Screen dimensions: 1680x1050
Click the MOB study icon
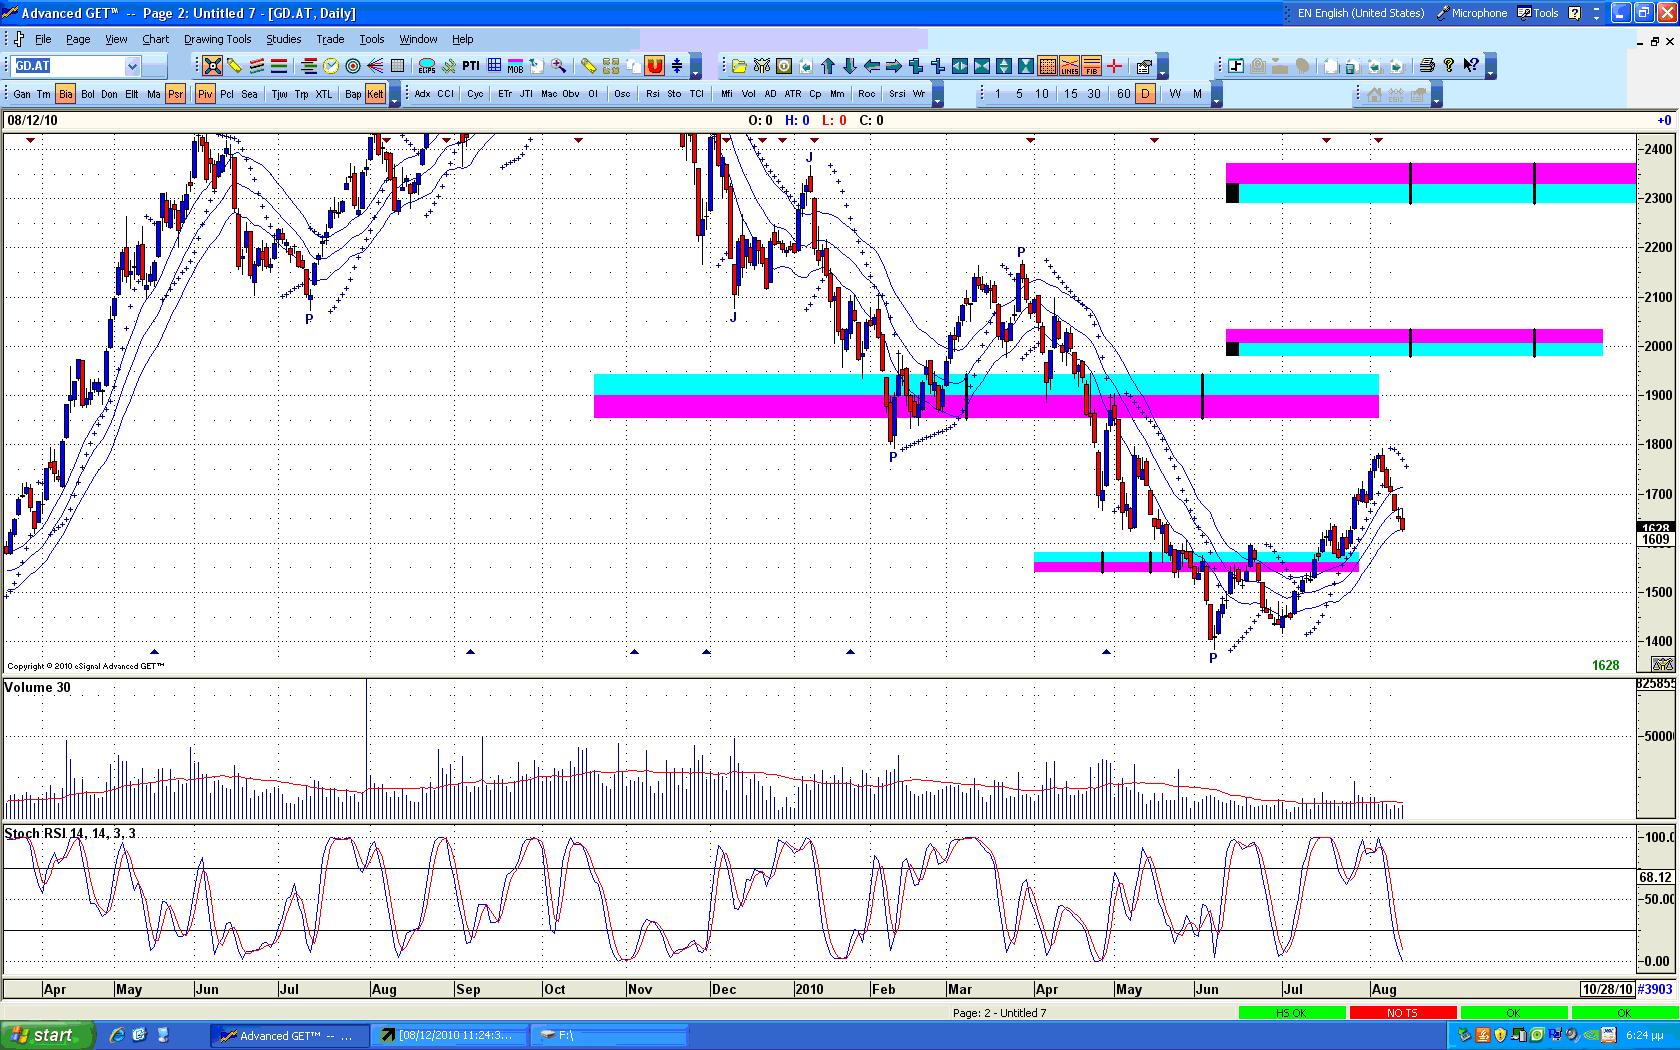click(515, 66)
